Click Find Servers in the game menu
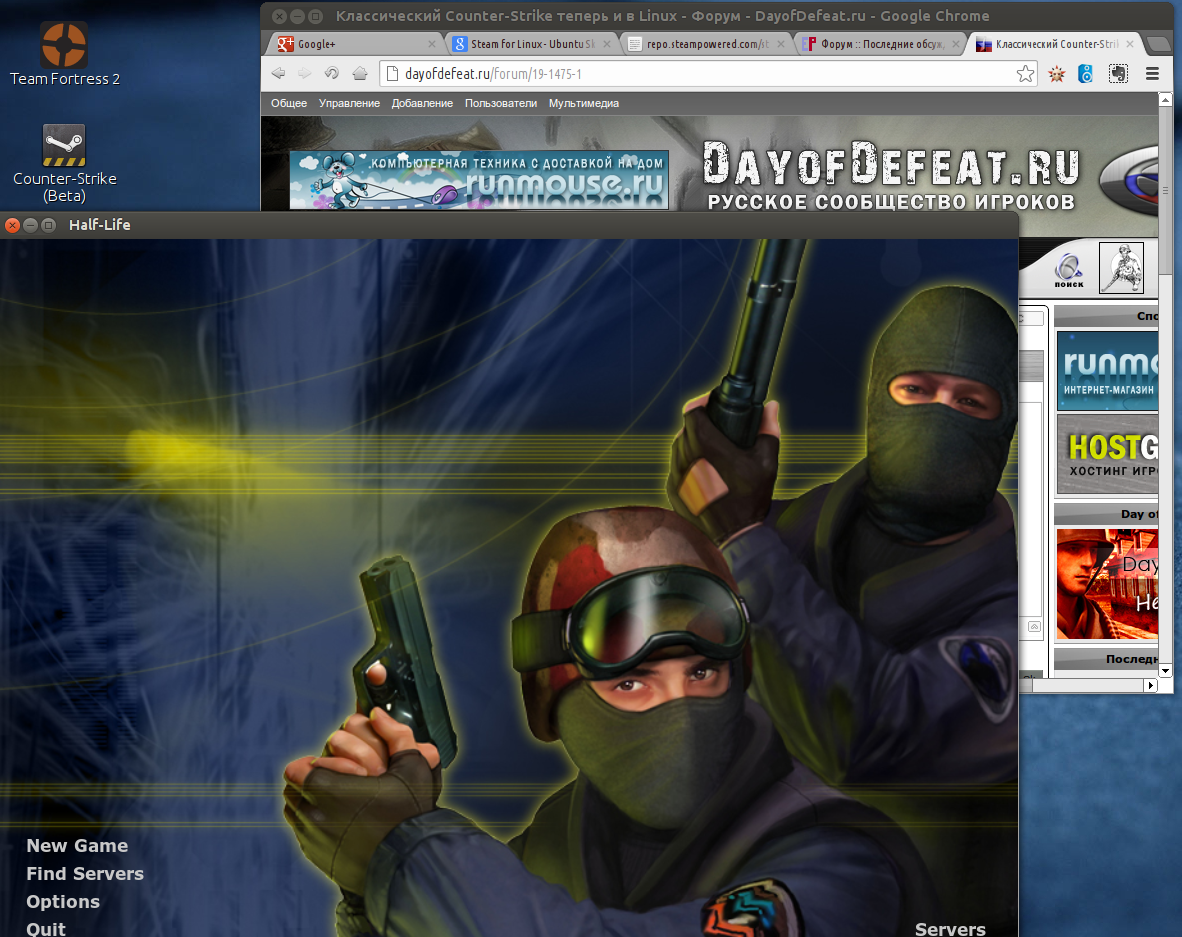 pos(85,874)
